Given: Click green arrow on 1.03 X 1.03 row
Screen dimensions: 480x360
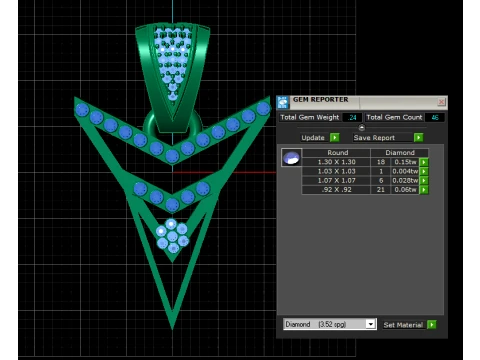Looking at the screenshot, I should pyautogui.click(x=424, y=171).
